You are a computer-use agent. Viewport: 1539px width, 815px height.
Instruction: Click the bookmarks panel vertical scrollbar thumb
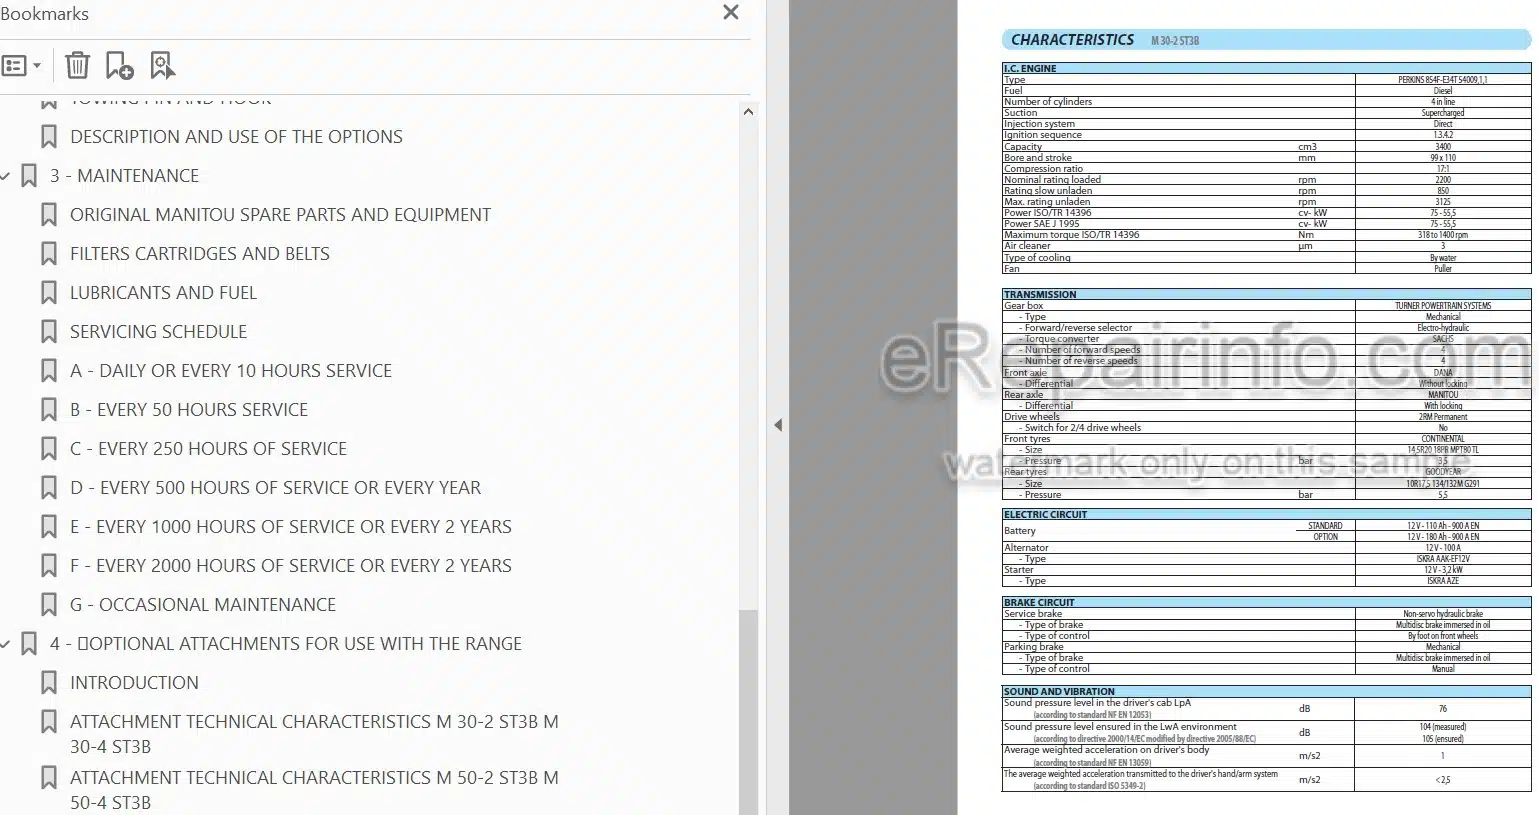point(748,712)
